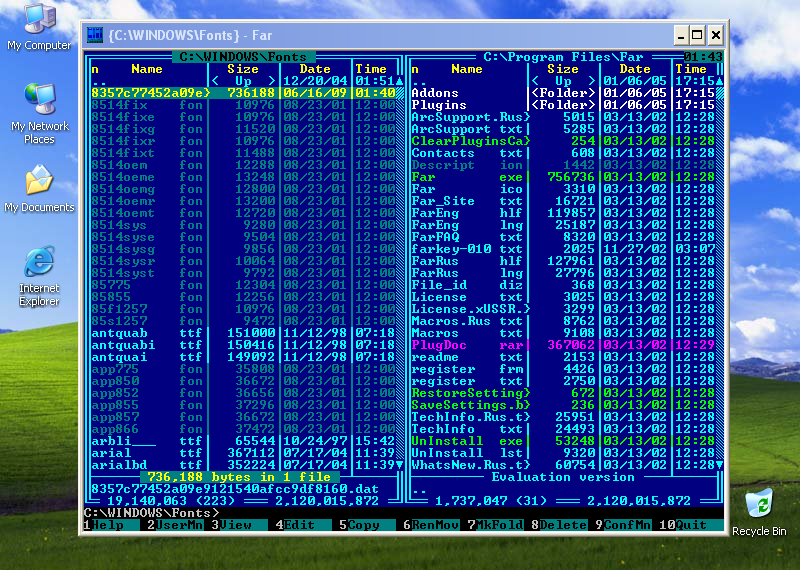Select antquai ttf font file
Image resolution: width=800 pixels, height=570 pixels.
pyautogui.click(x=243, y=357)
